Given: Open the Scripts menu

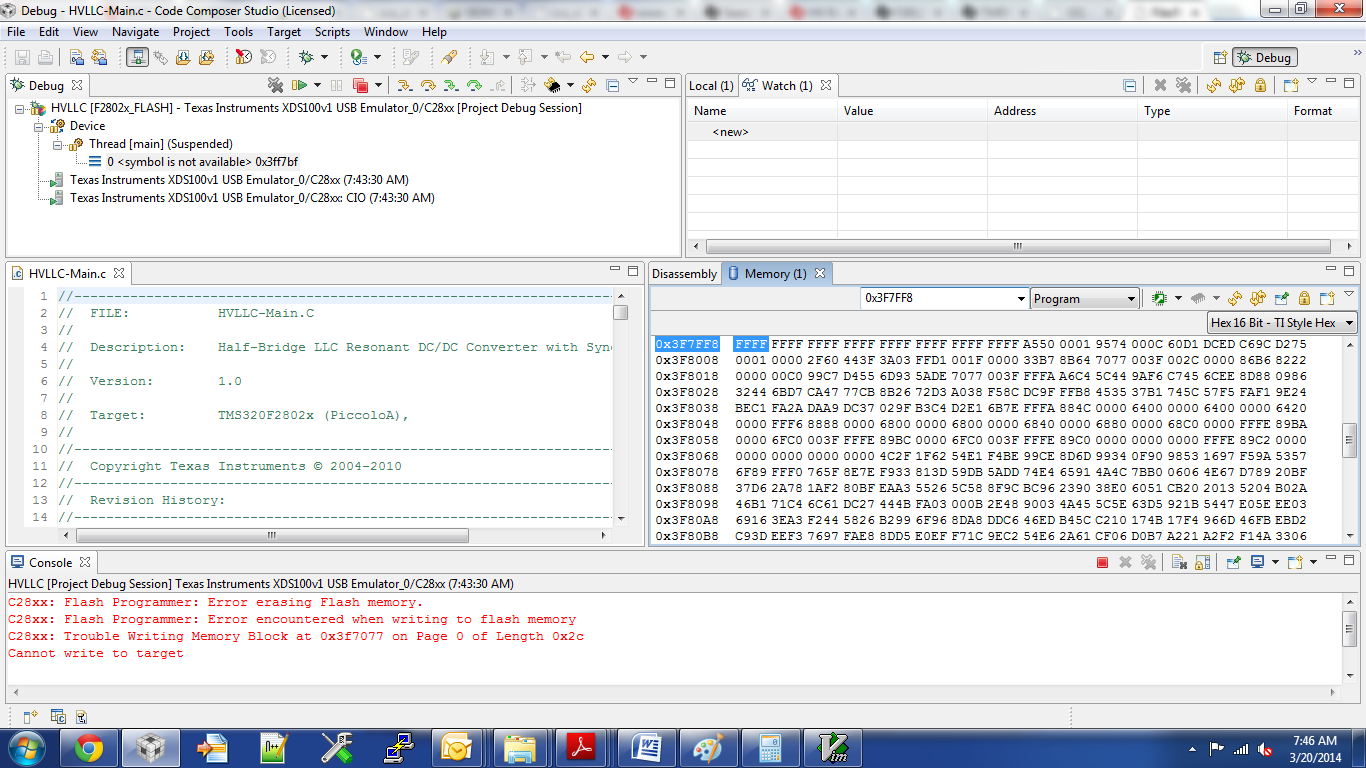Looking at the screenshot, I should (332, 32).
